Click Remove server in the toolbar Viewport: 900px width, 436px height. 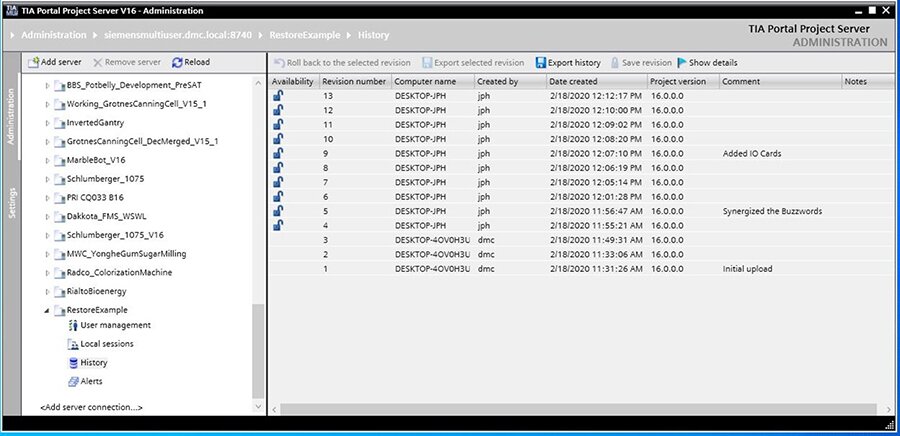click(x=127, y=62)
